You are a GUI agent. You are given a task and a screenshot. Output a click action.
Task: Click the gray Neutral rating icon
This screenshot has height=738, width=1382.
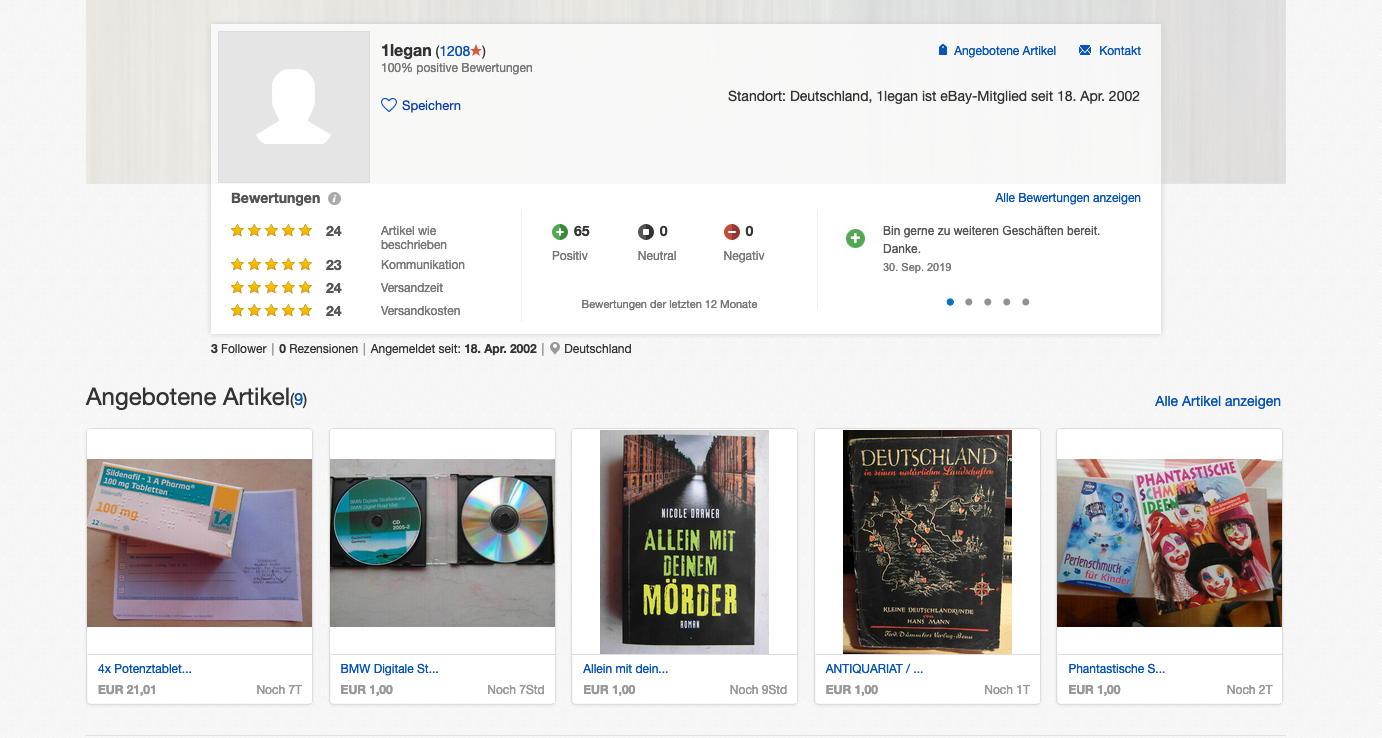click(x=646, y=232)
